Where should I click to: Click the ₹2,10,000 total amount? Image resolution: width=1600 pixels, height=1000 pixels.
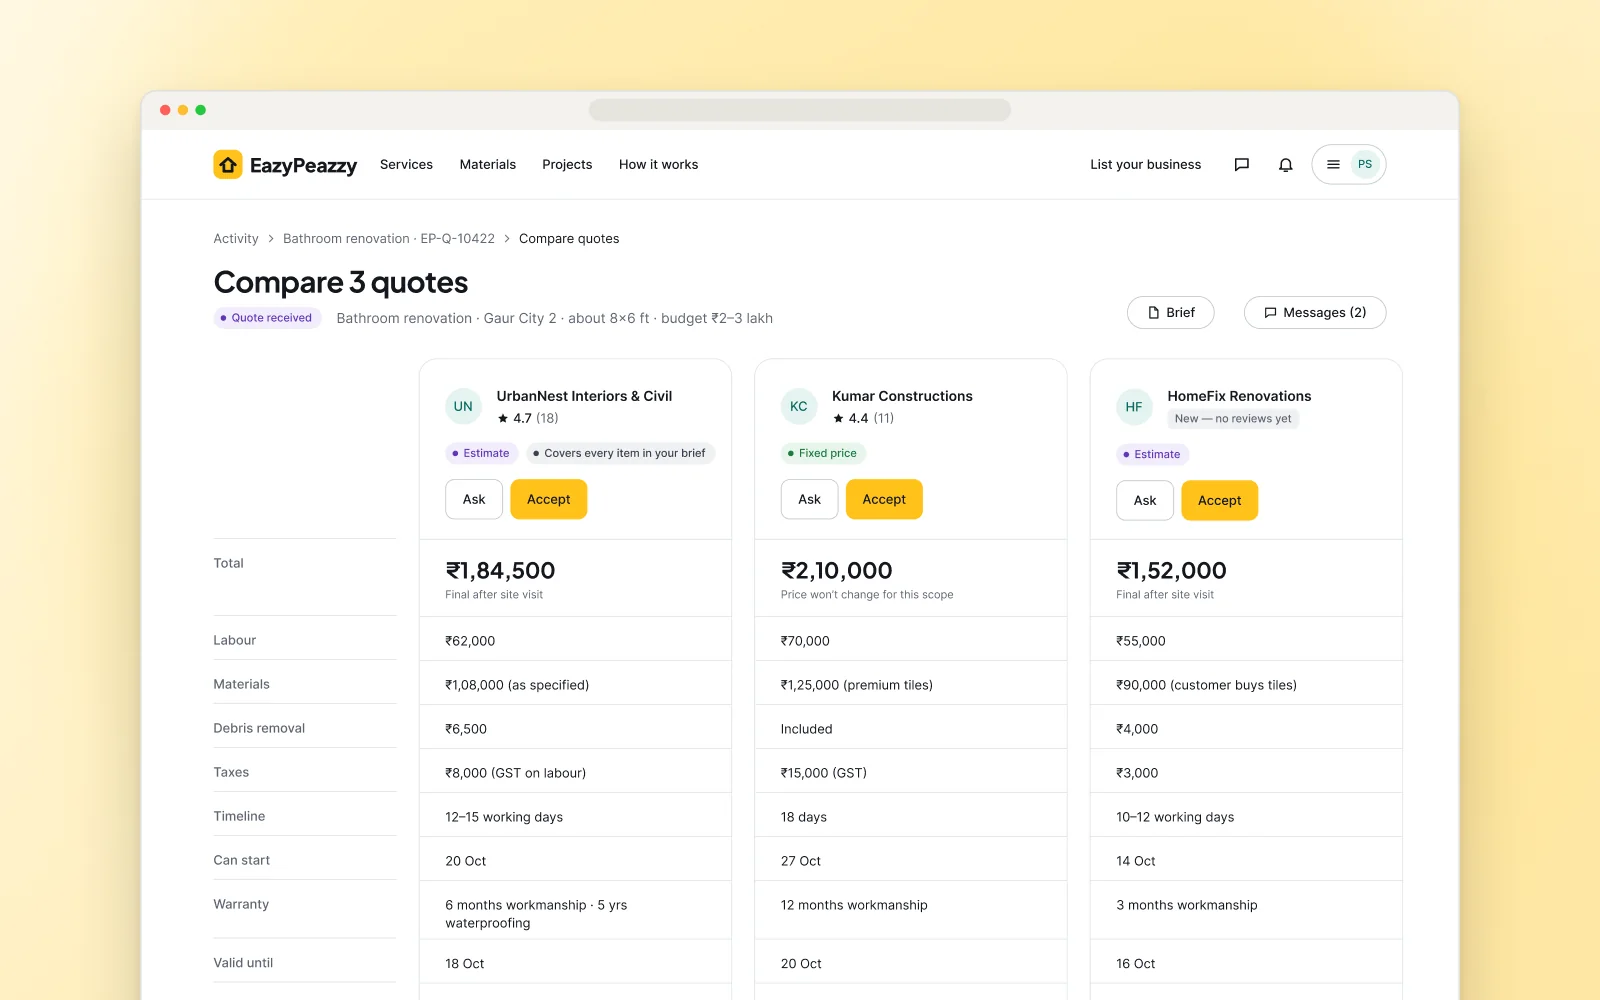(837, 571)
